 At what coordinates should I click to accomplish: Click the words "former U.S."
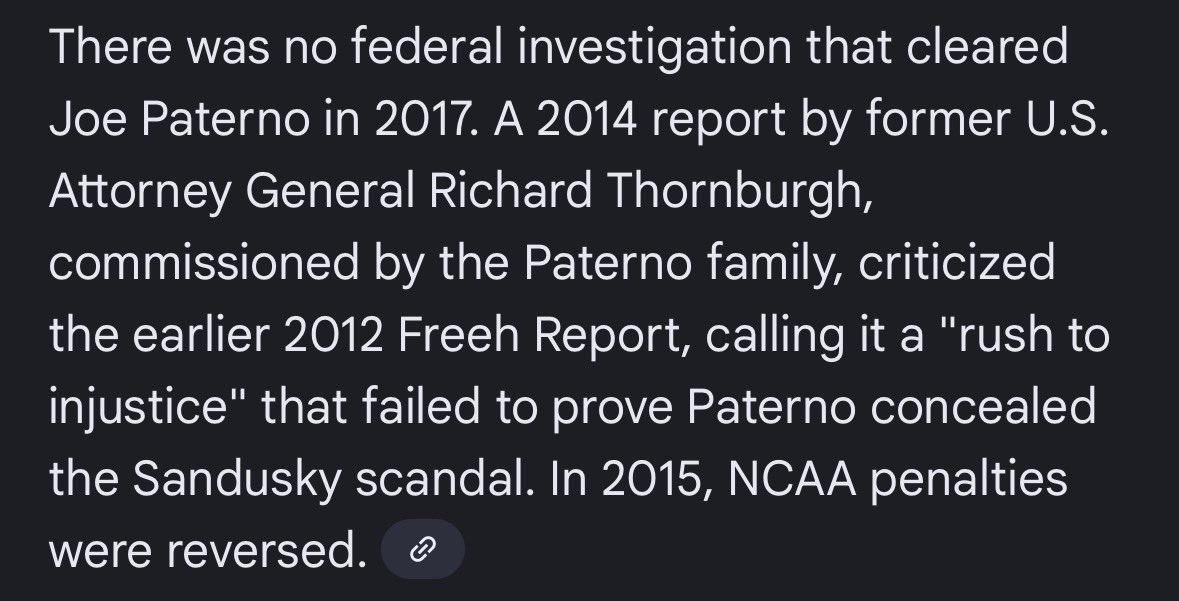click(x=987, y=118)
